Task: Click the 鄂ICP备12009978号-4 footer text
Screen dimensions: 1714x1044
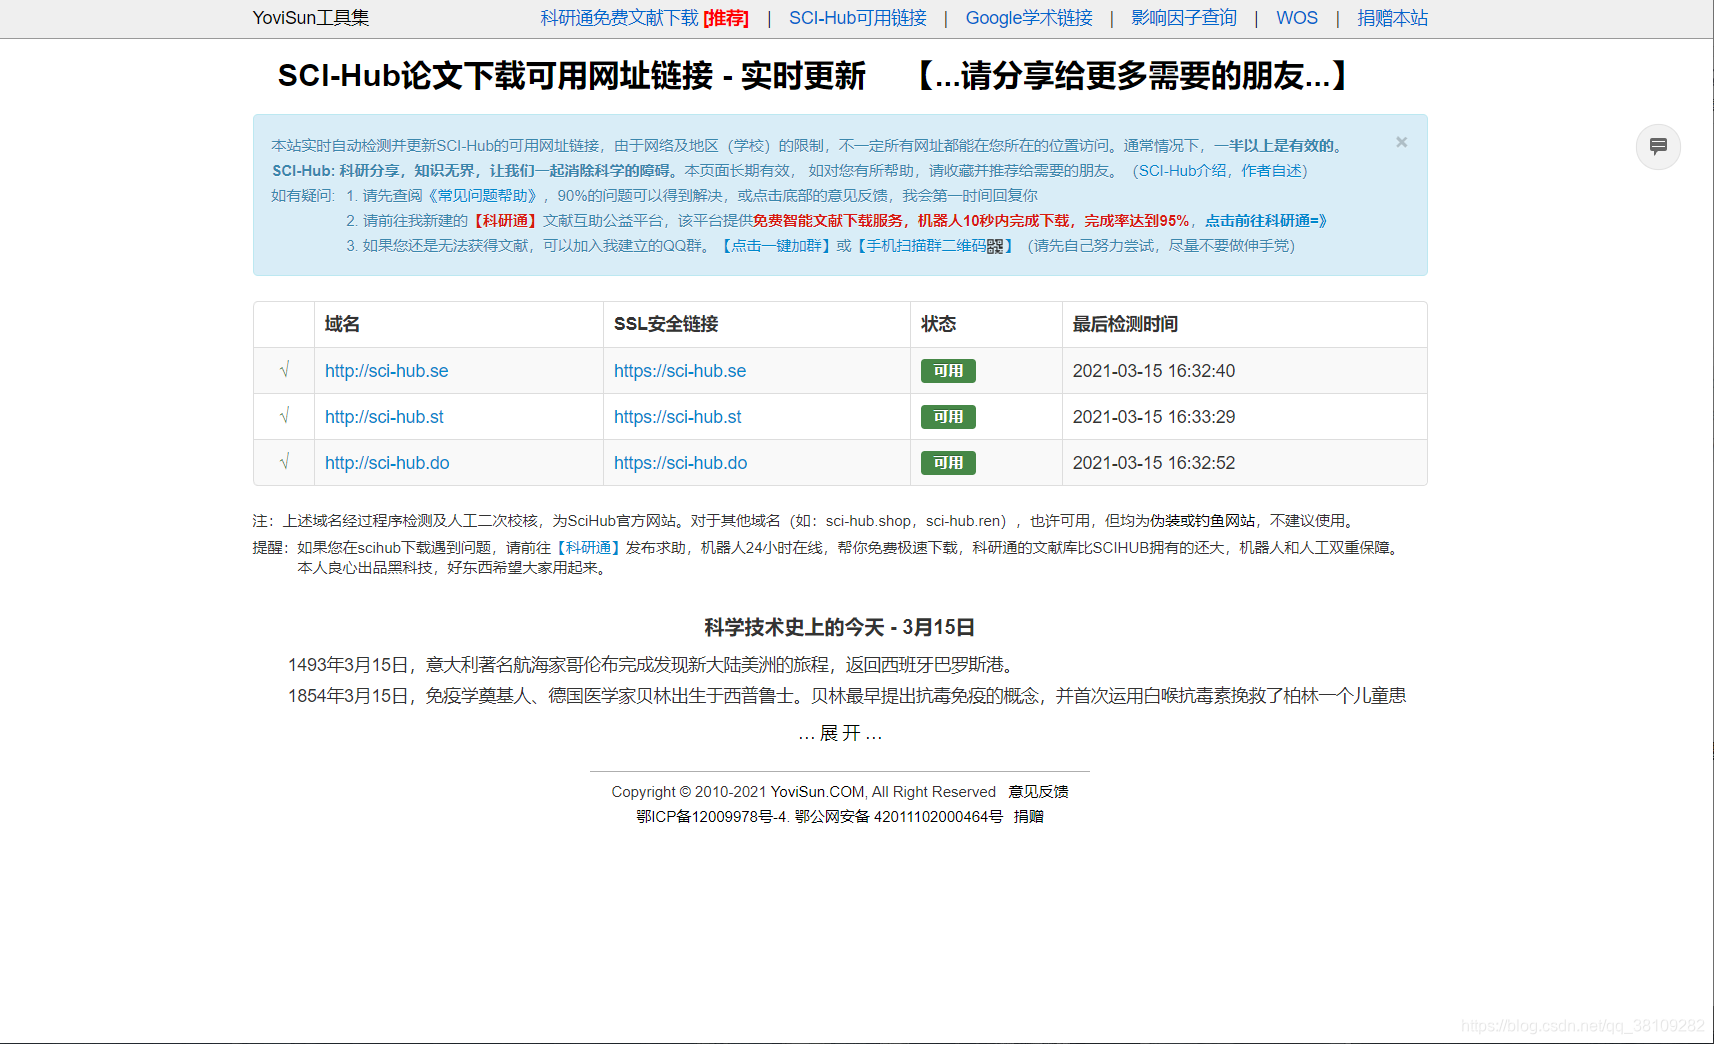Action: pos(712,817)
